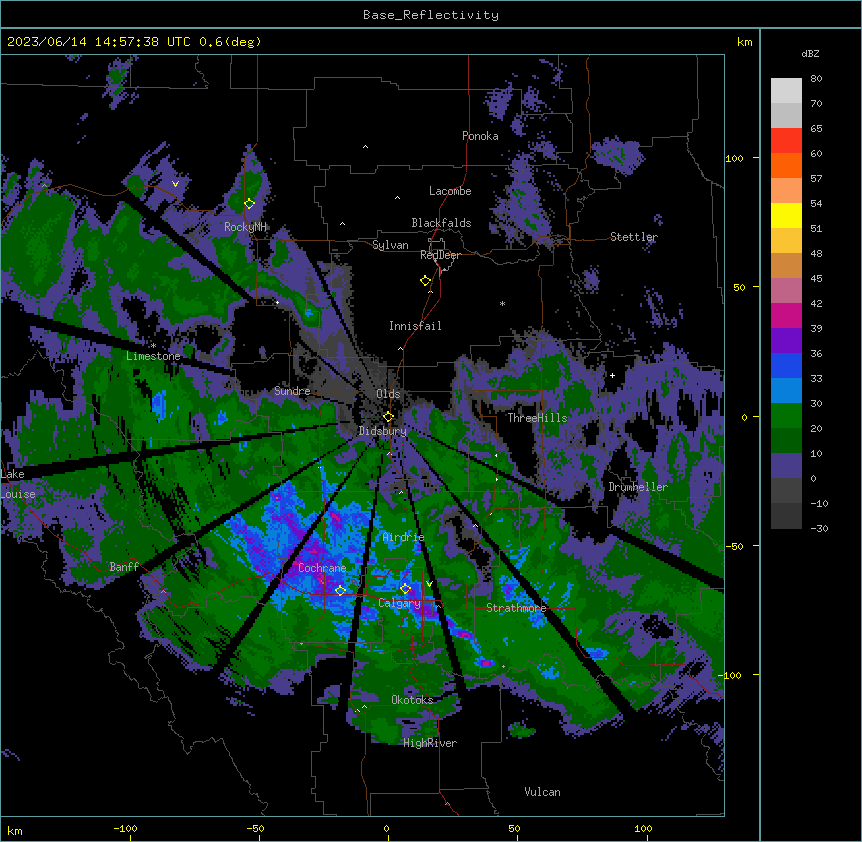Click the Stettler city label
Image resolution: width=862 pixels, height=842 pixels.
point(634,237)
